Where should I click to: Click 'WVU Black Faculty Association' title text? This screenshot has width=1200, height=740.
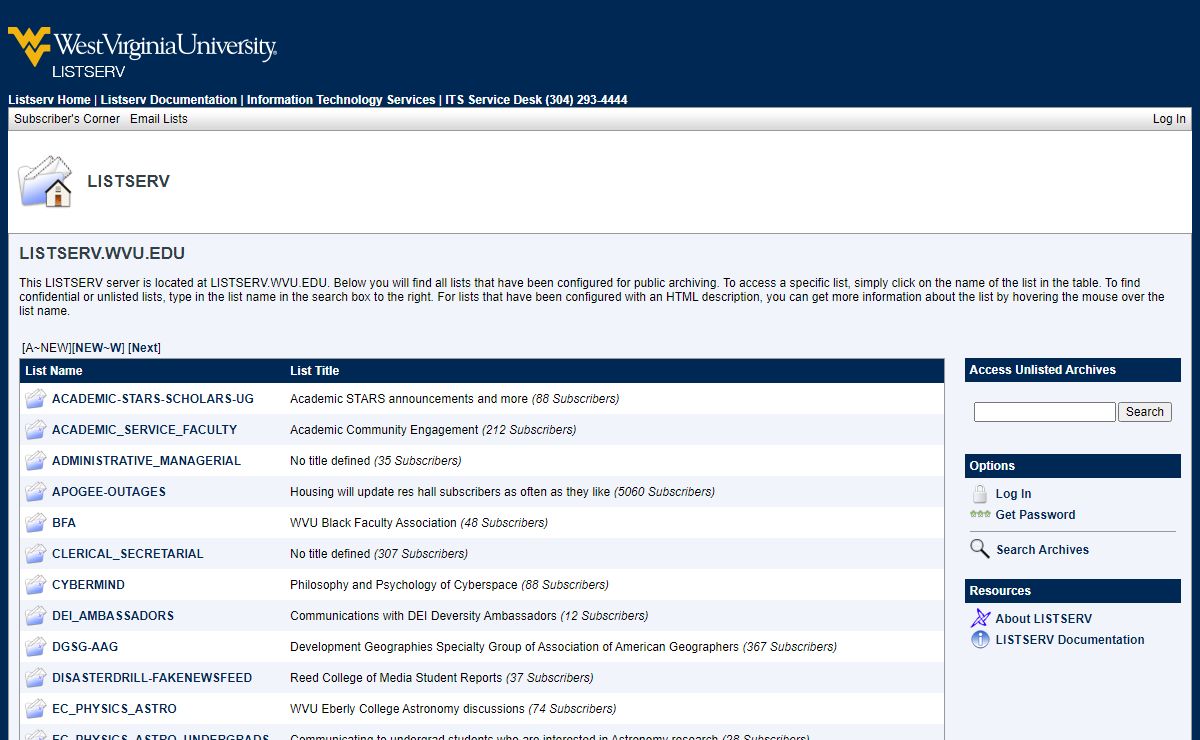click(x=373, y=523)
